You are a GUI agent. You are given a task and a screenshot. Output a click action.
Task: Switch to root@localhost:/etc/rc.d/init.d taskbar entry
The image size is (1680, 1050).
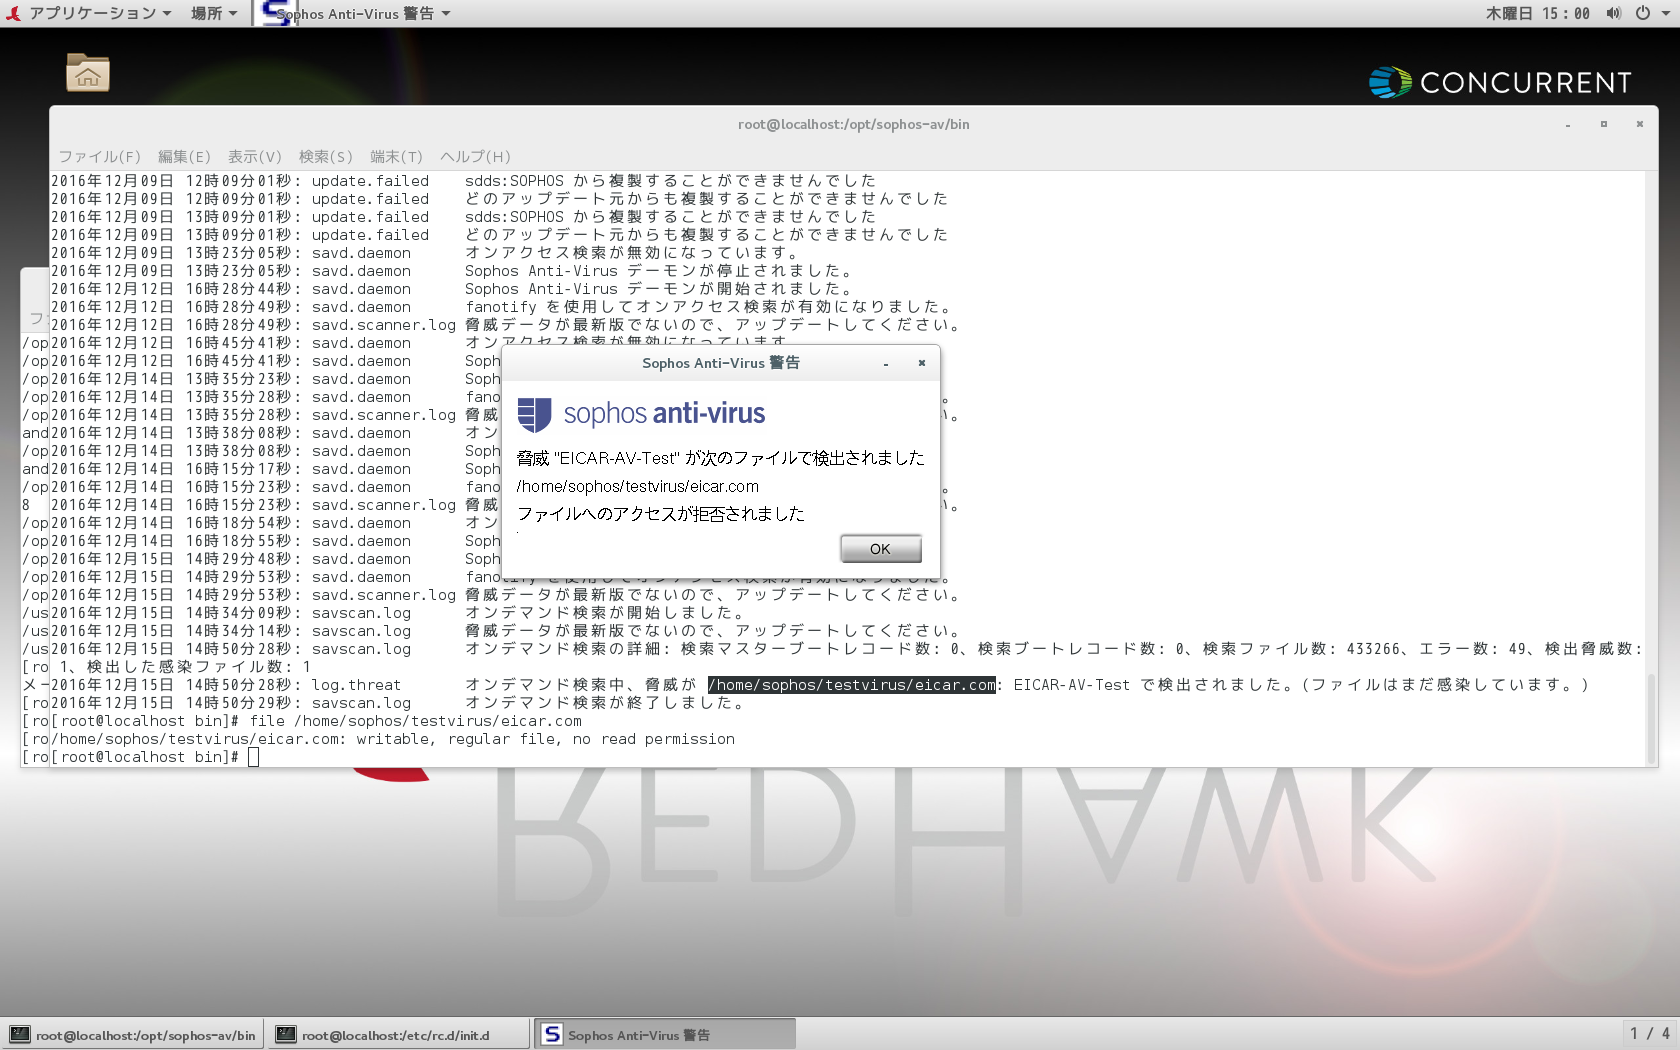[x=398, y=1035]
